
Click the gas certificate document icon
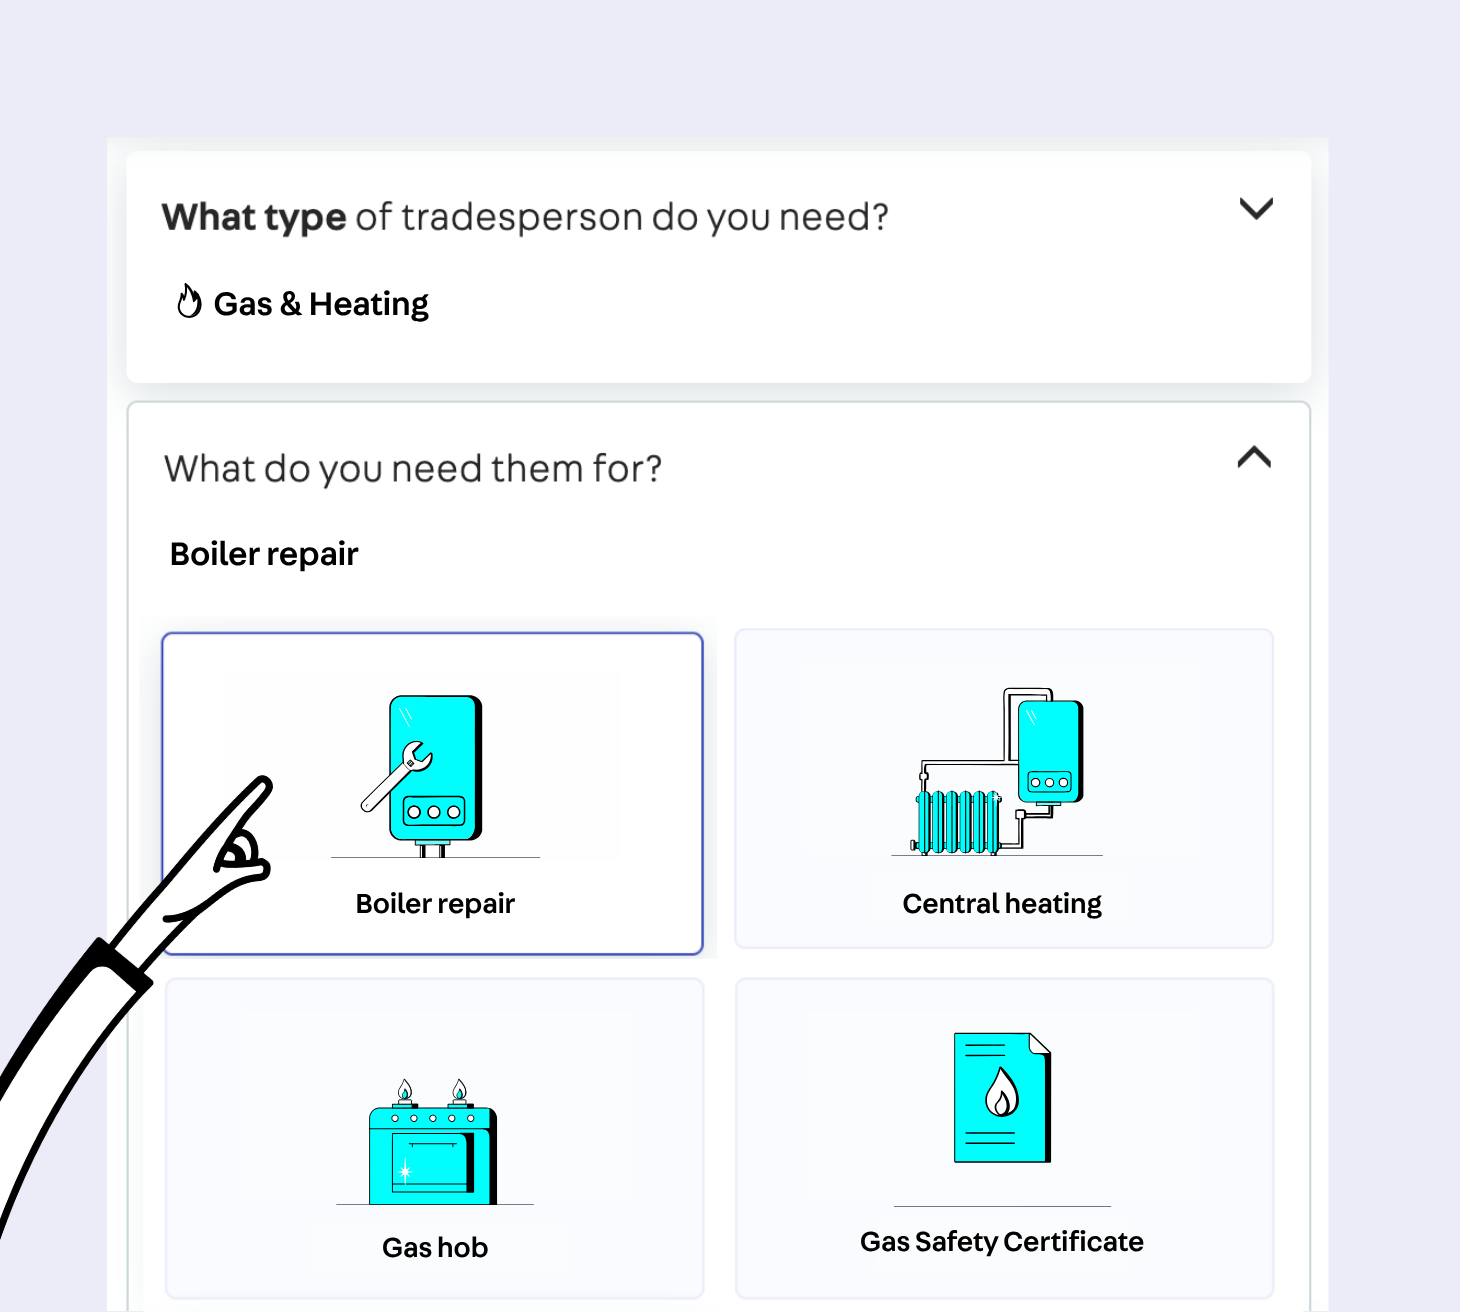coord(1002,1098)
